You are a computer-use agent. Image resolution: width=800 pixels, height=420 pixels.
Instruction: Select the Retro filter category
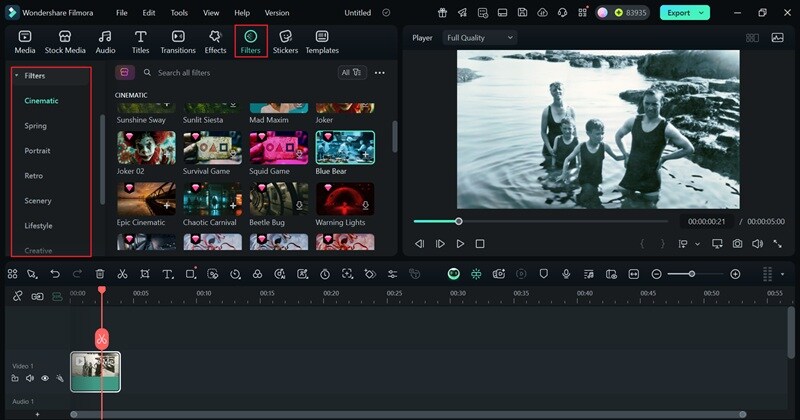pyautogui.click(x=34, y=176)
